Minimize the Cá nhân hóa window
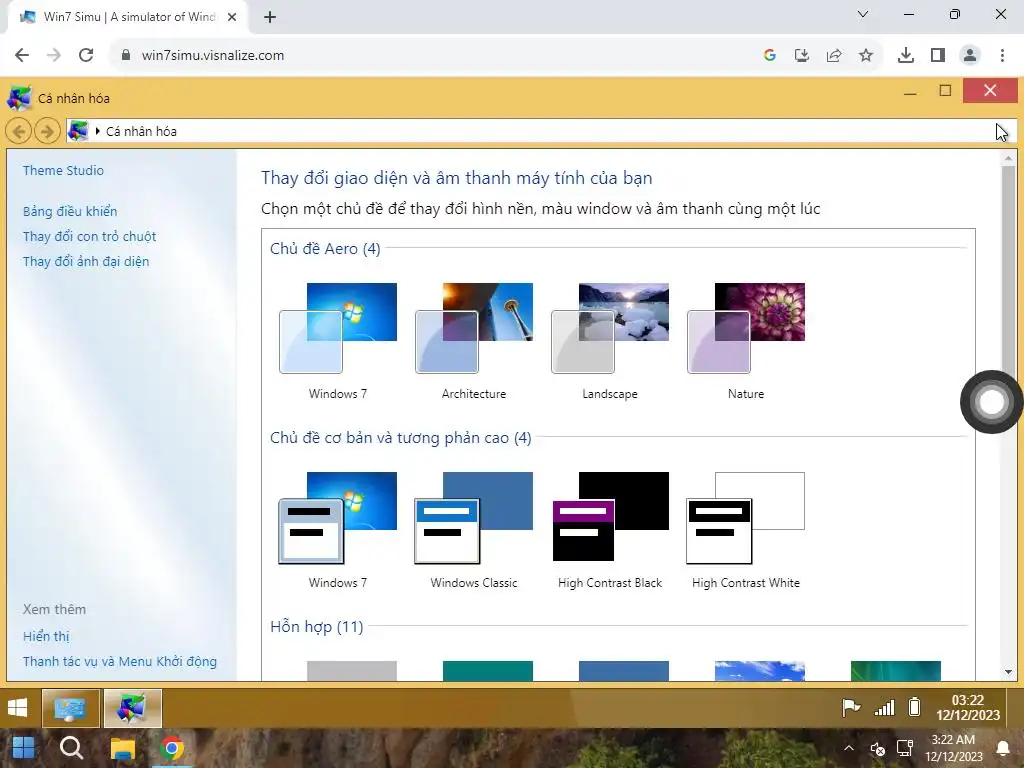 910,92
